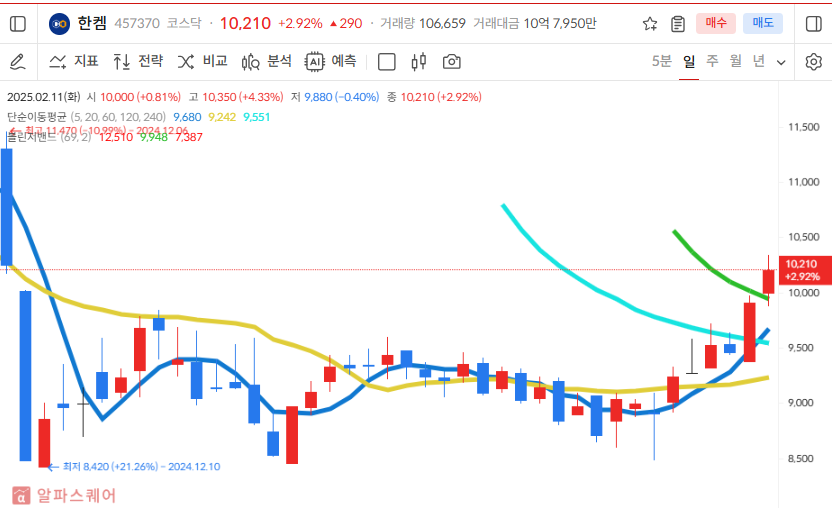Click the 매수 buy button
The width and height of the screenshot is (832, 508).
click(716, 23)
